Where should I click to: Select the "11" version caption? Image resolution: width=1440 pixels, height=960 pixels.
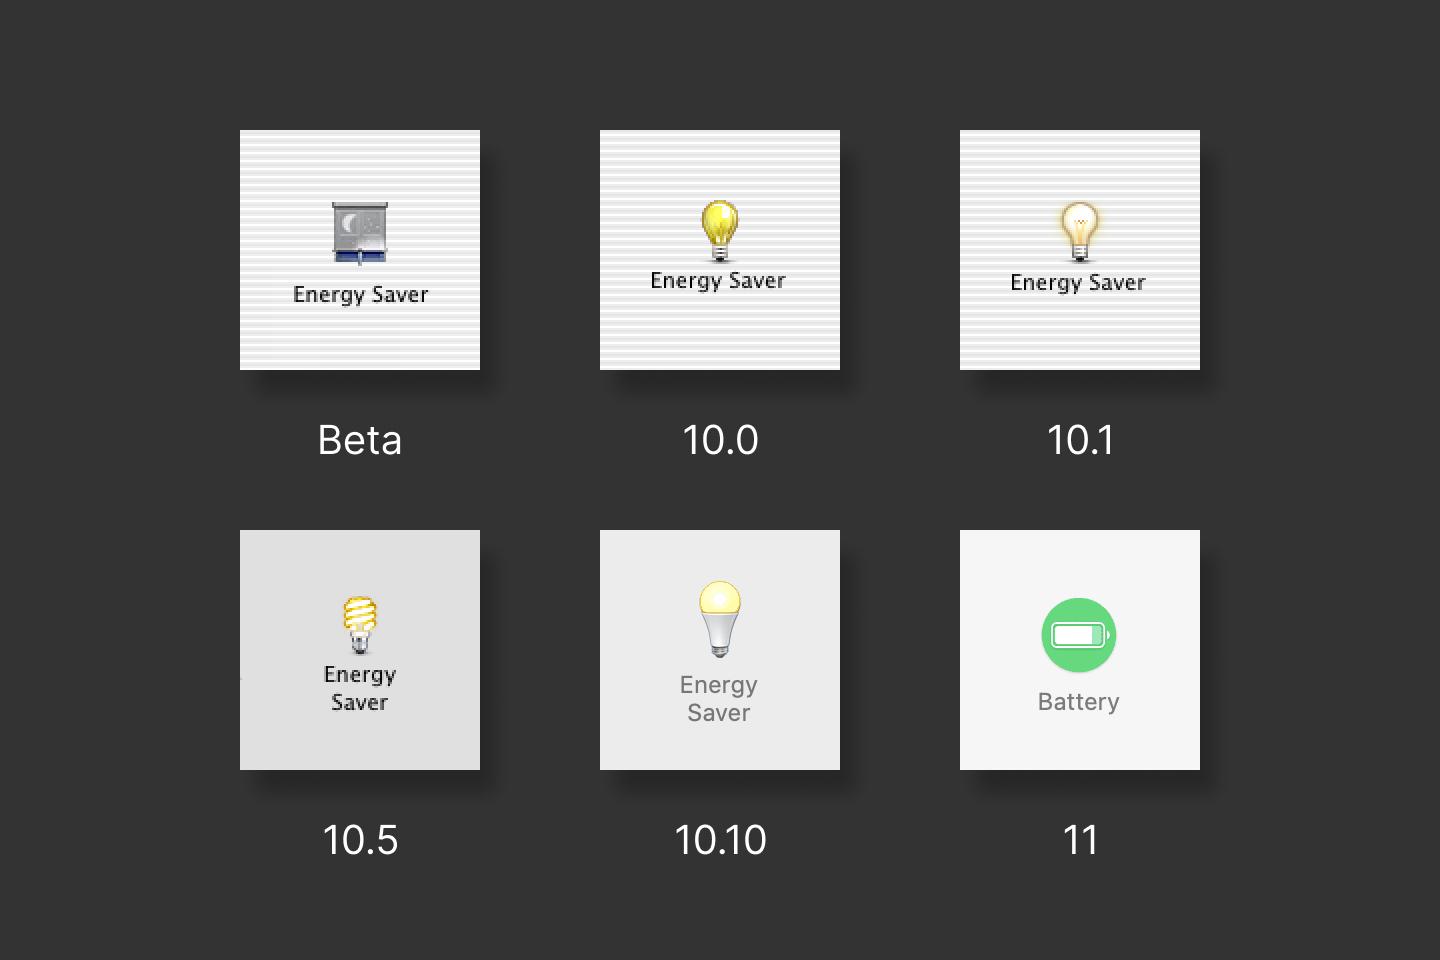[x=1080, y=840]
